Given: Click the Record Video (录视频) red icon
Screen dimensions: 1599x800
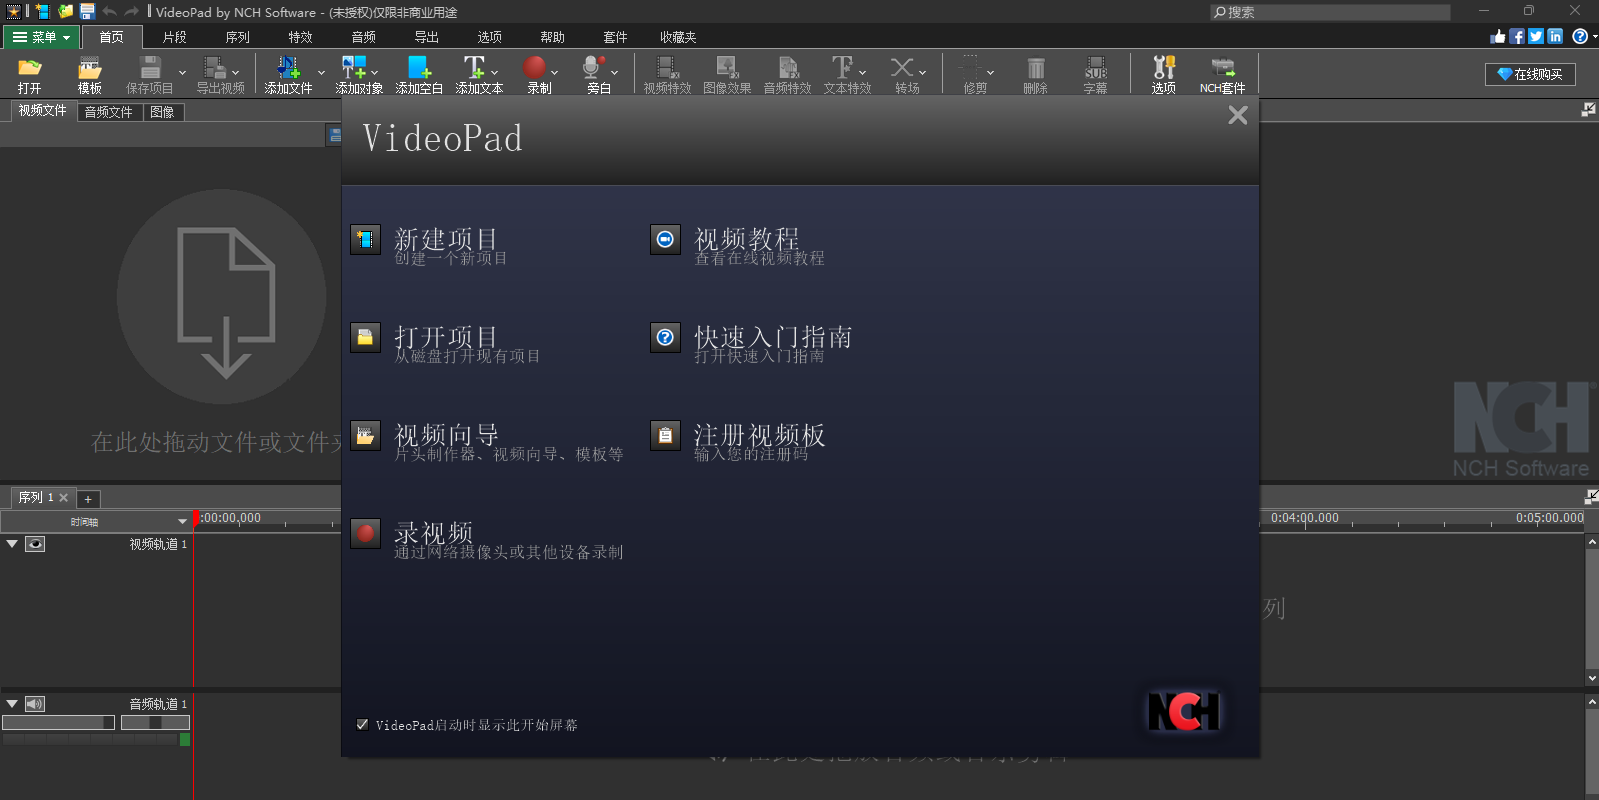Looking at the screenshot, I should tap(365, 534).
